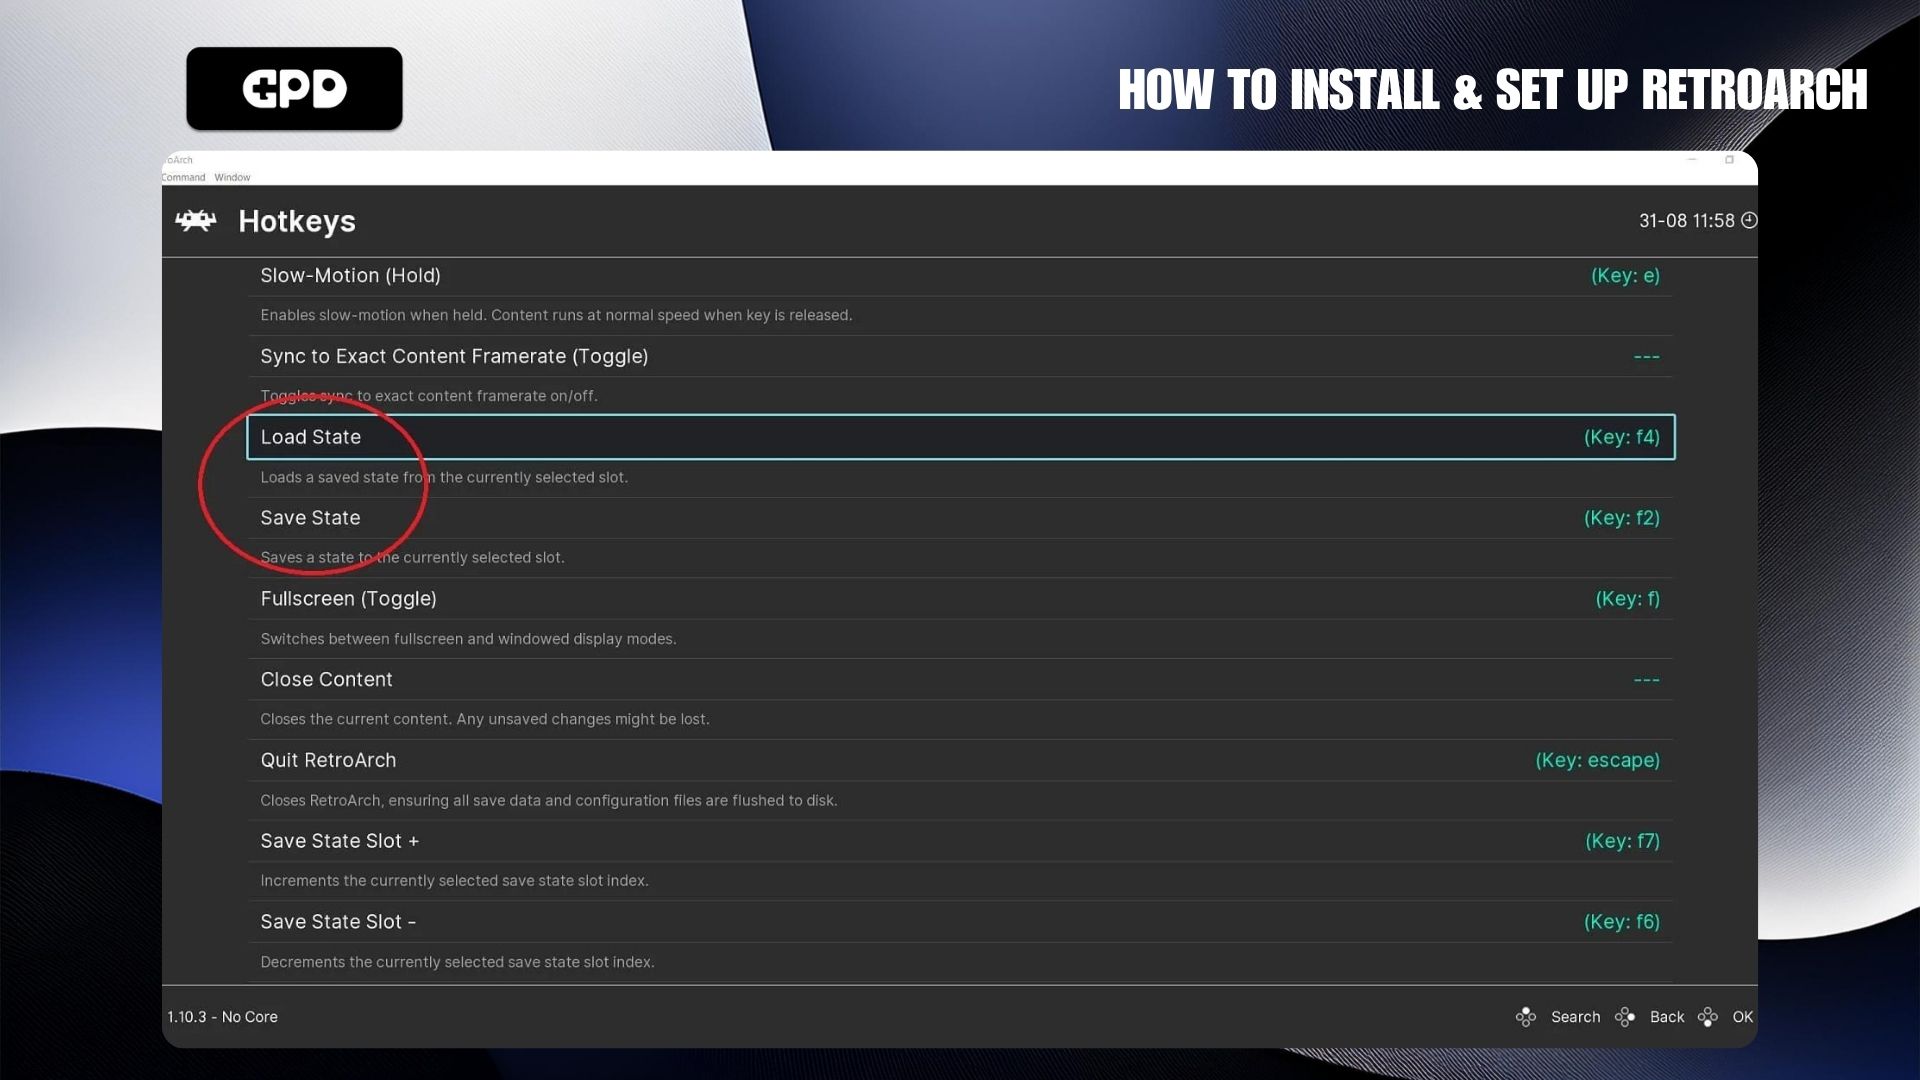The width and height of the screenshot is (1920, 1080).
Task: Click the Back gamepad icon
Action: (1625, 1017)
